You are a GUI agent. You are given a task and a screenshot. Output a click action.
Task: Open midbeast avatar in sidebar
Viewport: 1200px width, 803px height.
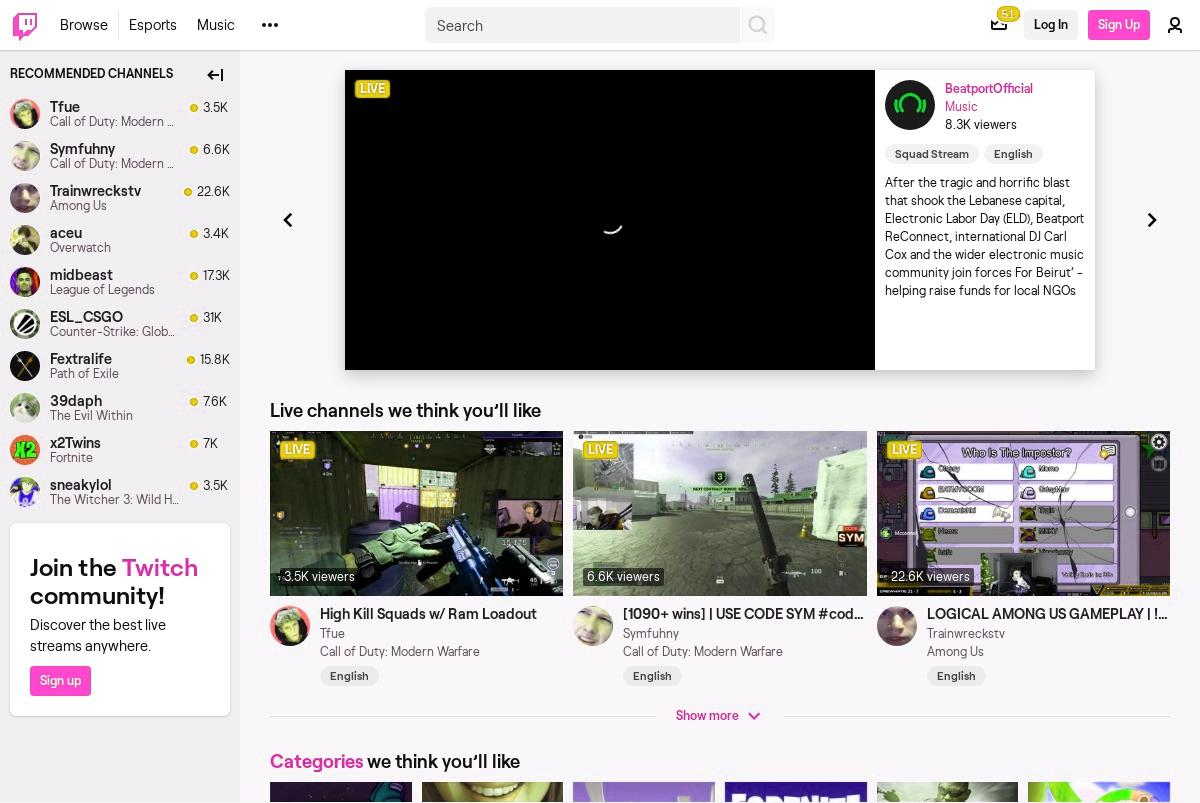coord(25,282)
